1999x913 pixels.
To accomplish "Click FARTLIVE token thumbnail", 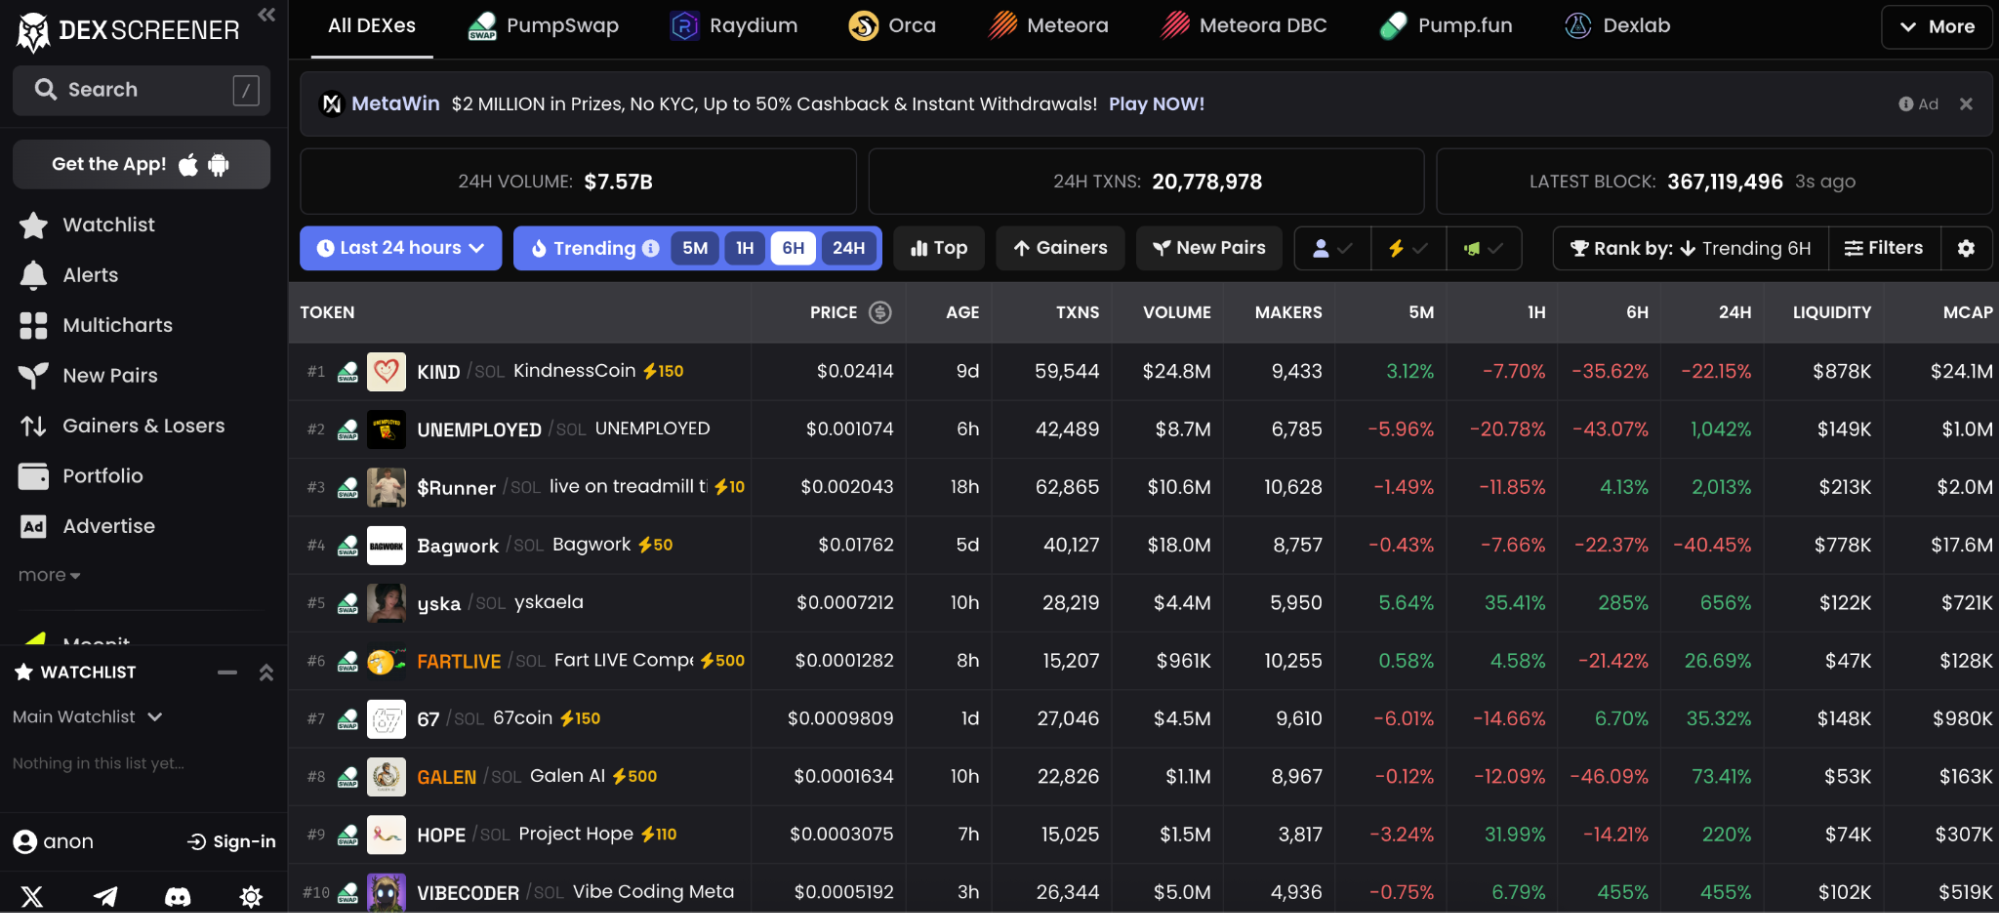I will click(386, 661).
